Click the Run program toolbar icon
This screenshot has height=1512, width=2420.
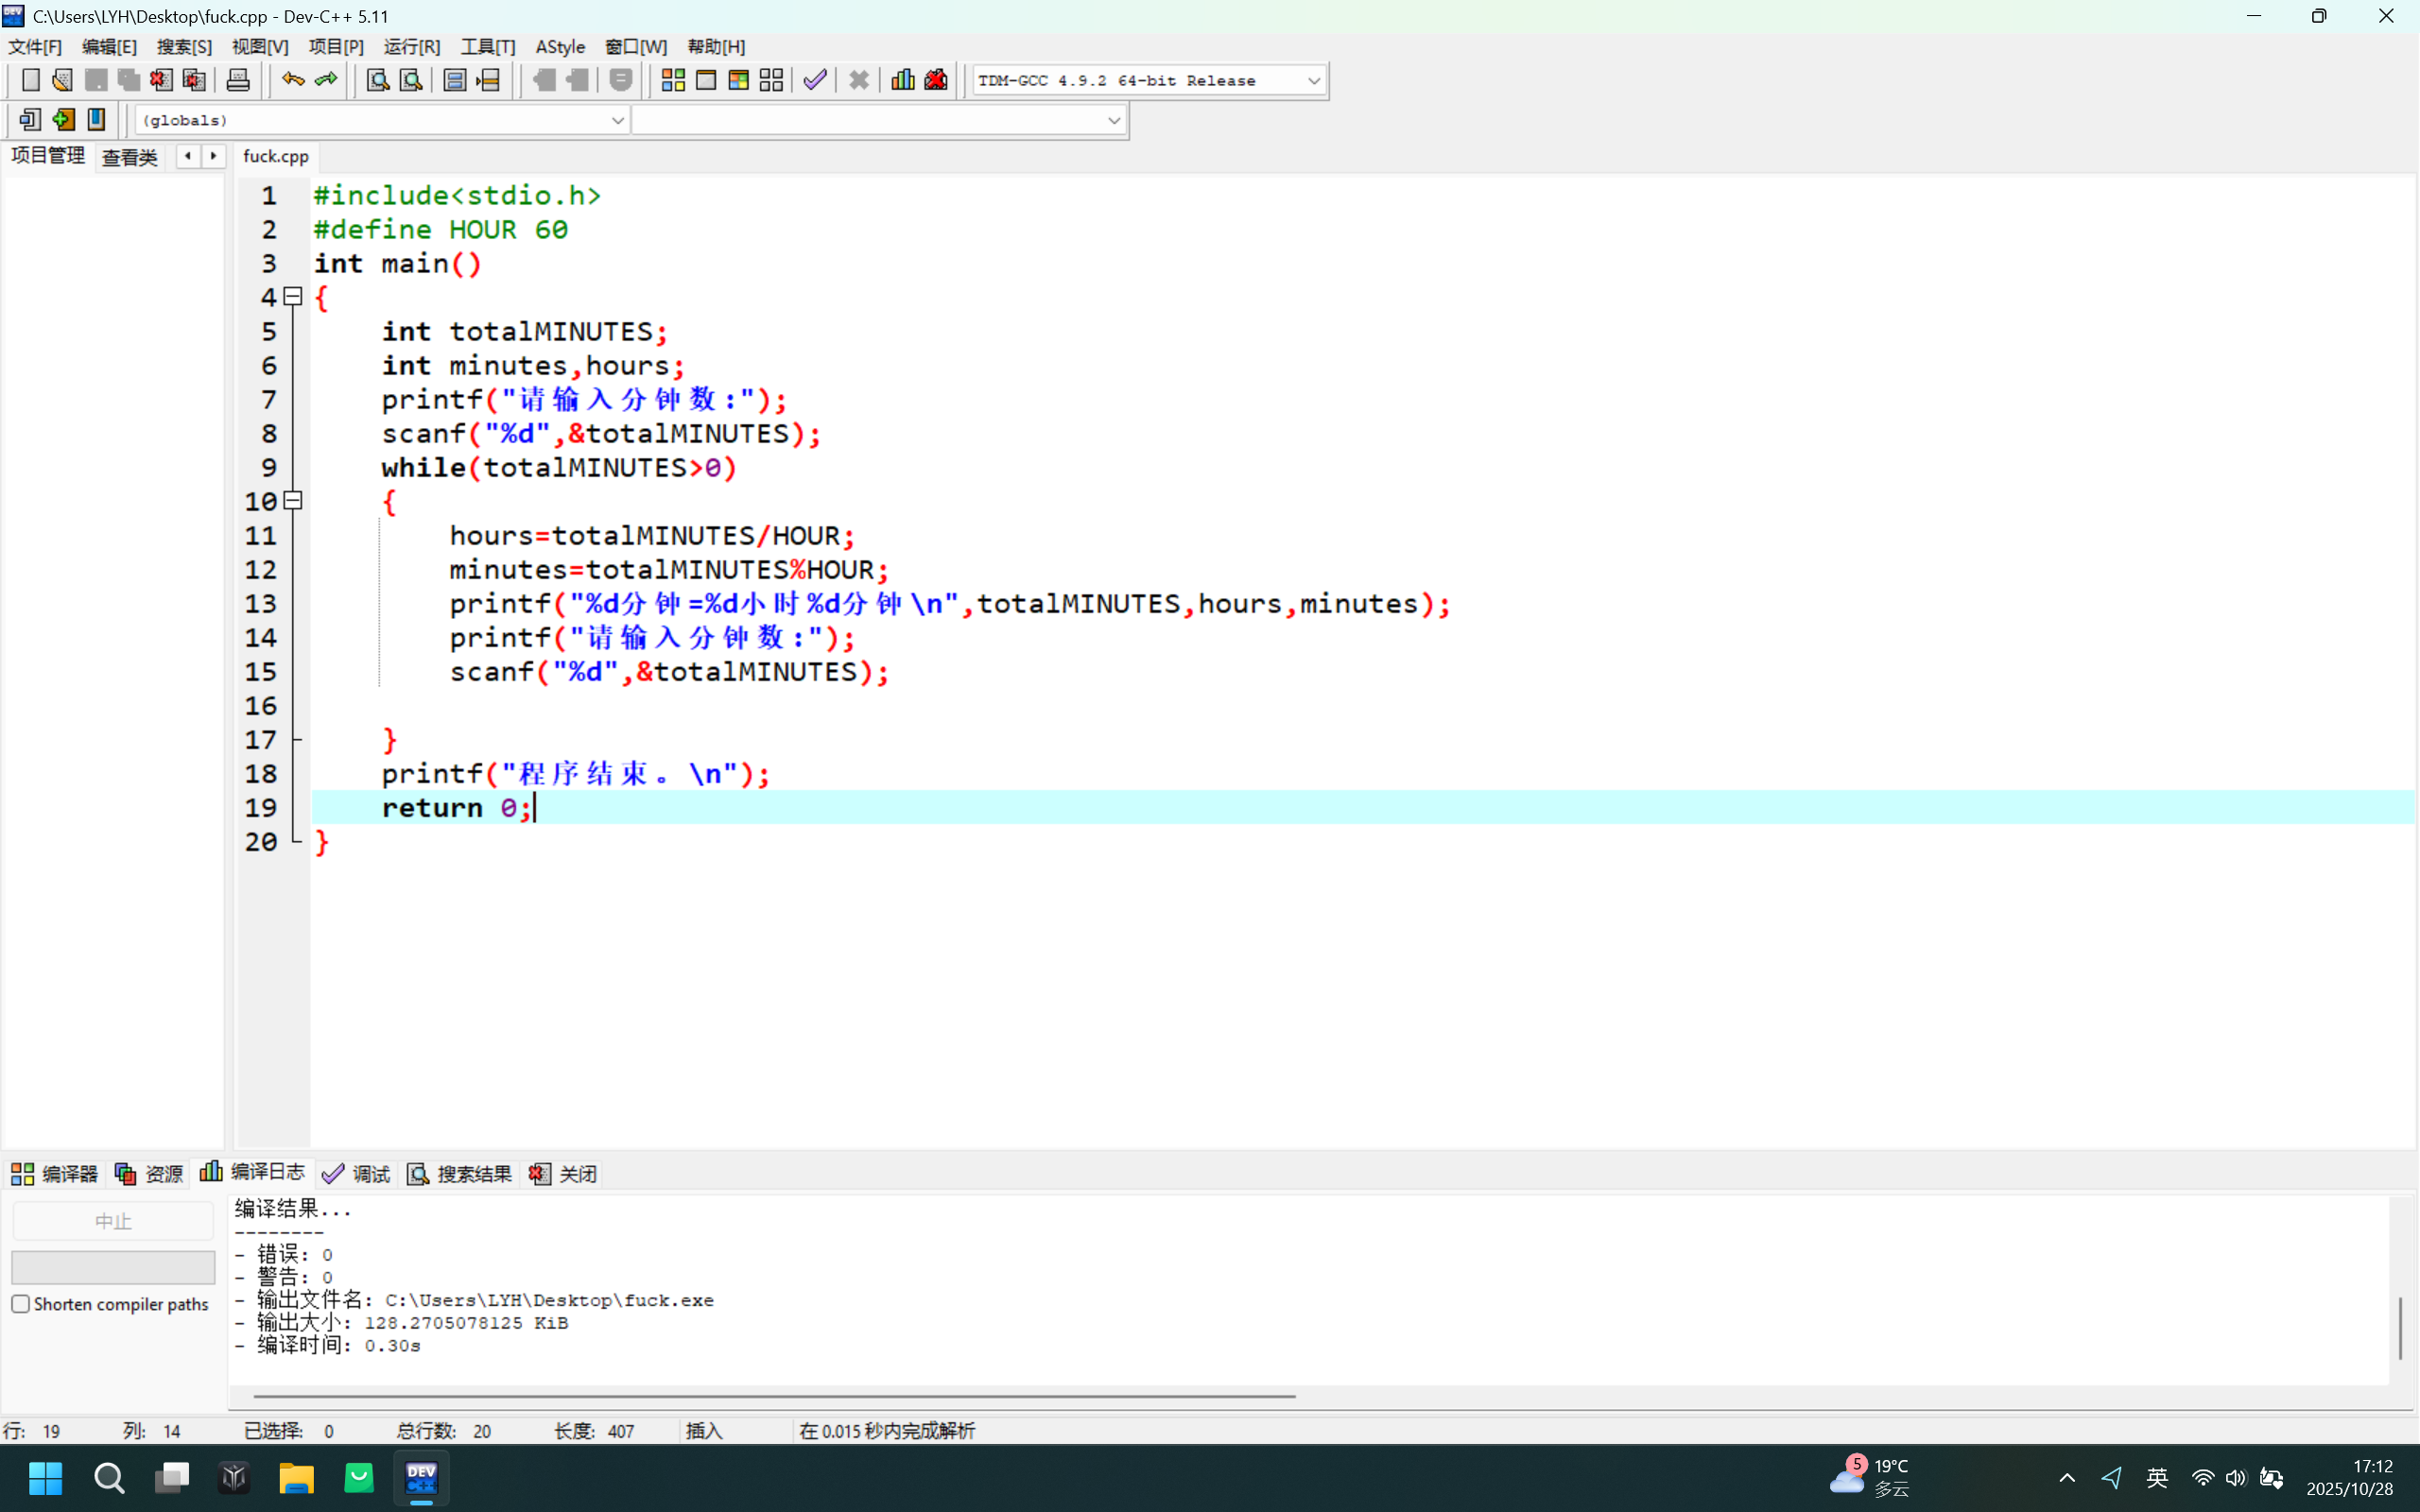(706, 80)
